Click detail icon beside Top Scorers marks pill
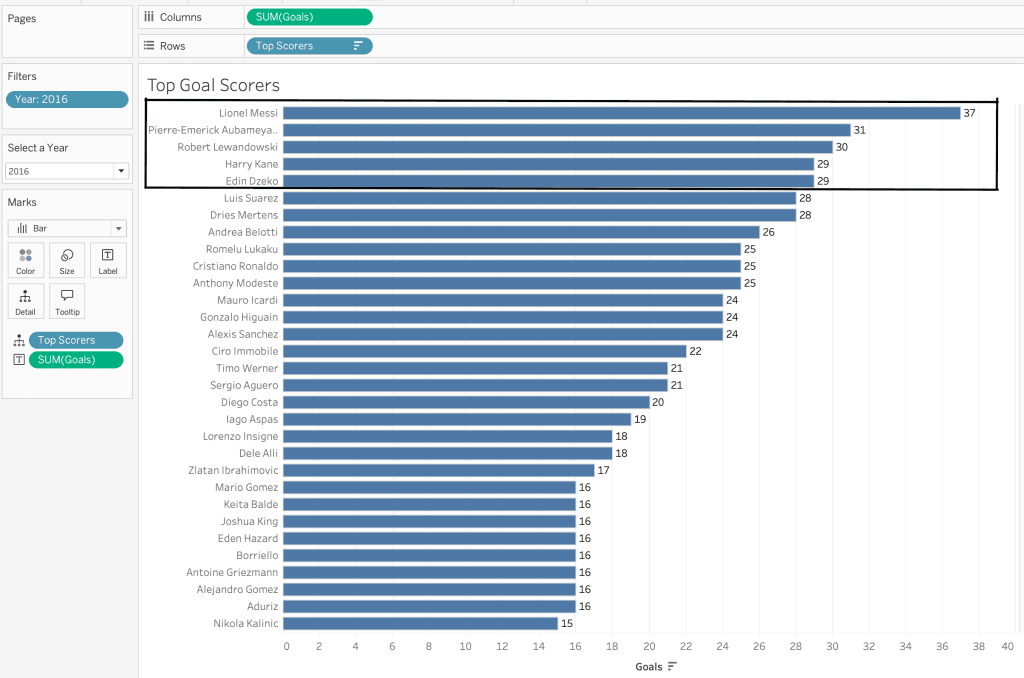 tap(18, 341)
